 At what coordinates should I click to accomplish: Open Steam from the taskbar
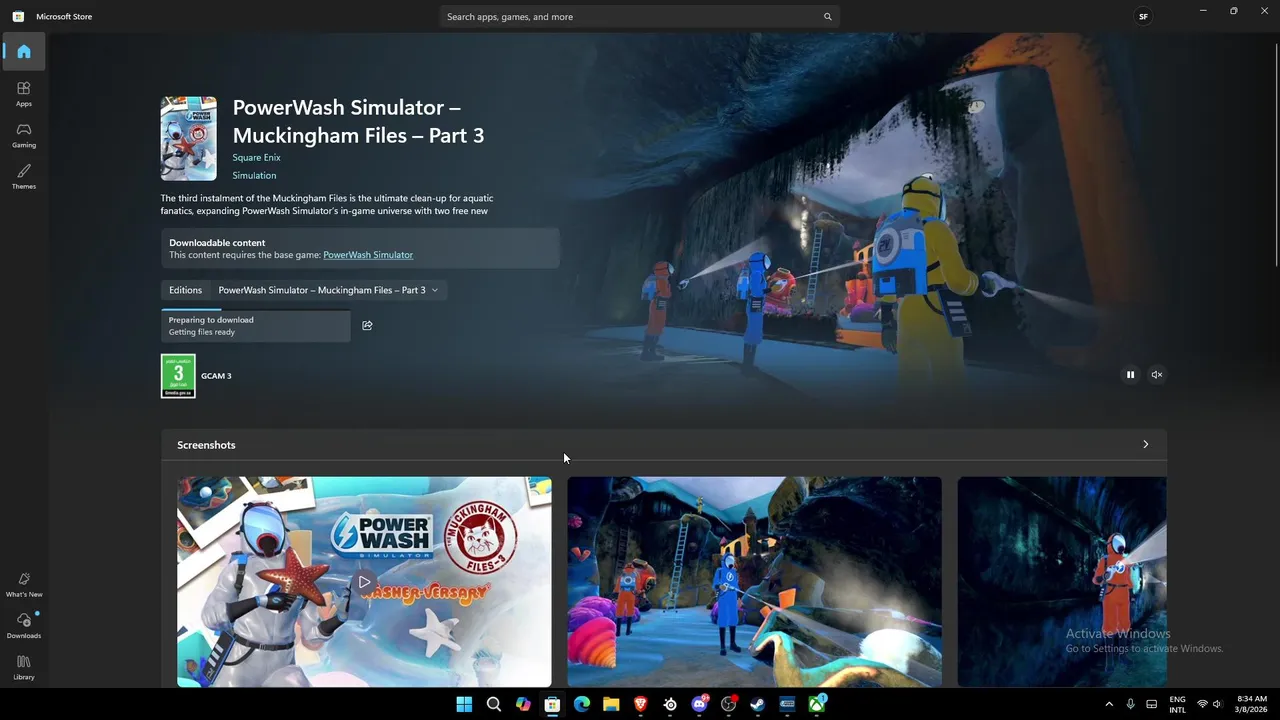(x=758, y=704)
